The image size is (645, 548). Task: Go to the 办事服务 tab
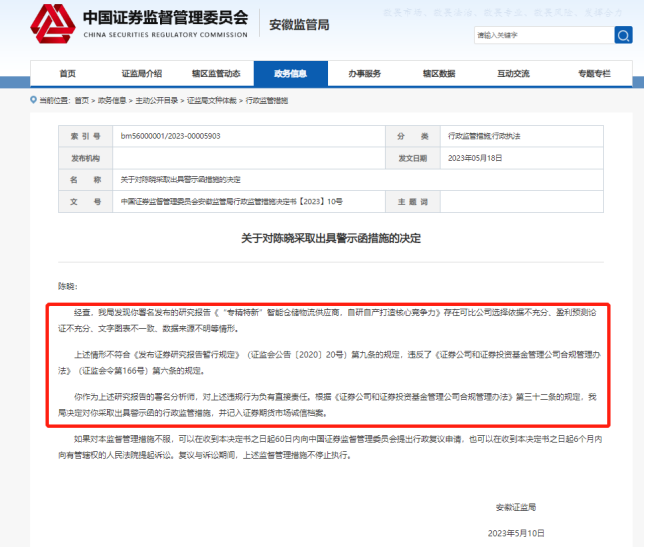tap(364, 74)
